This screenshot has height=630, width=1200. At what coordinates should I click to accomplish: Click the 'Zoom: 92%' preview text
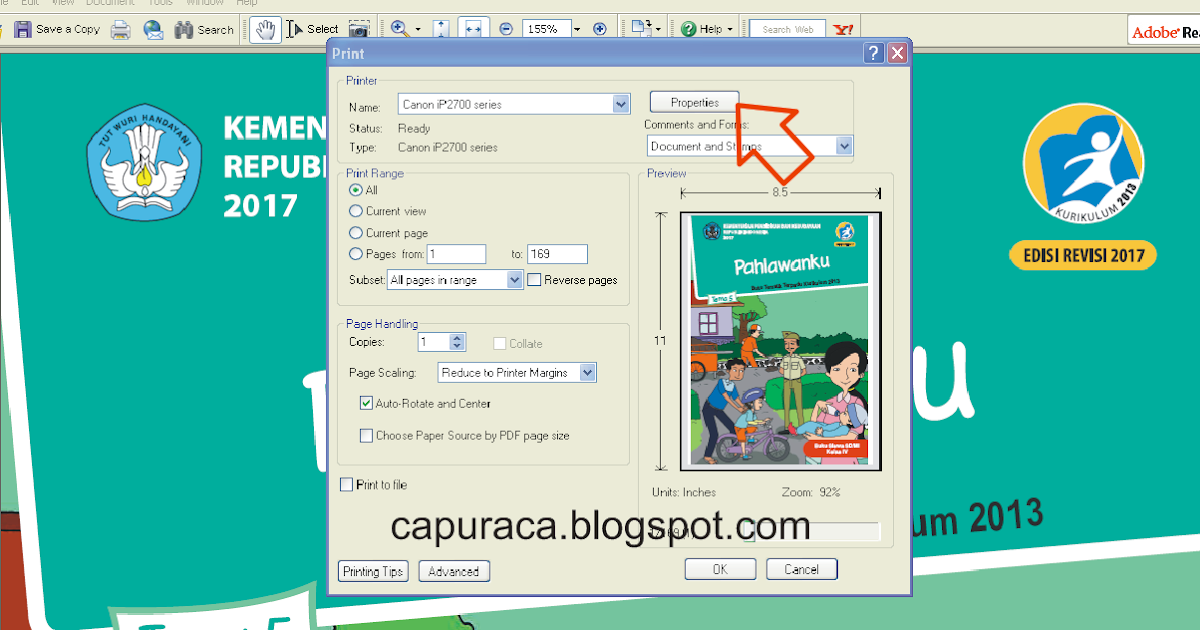tap(811, 492)
